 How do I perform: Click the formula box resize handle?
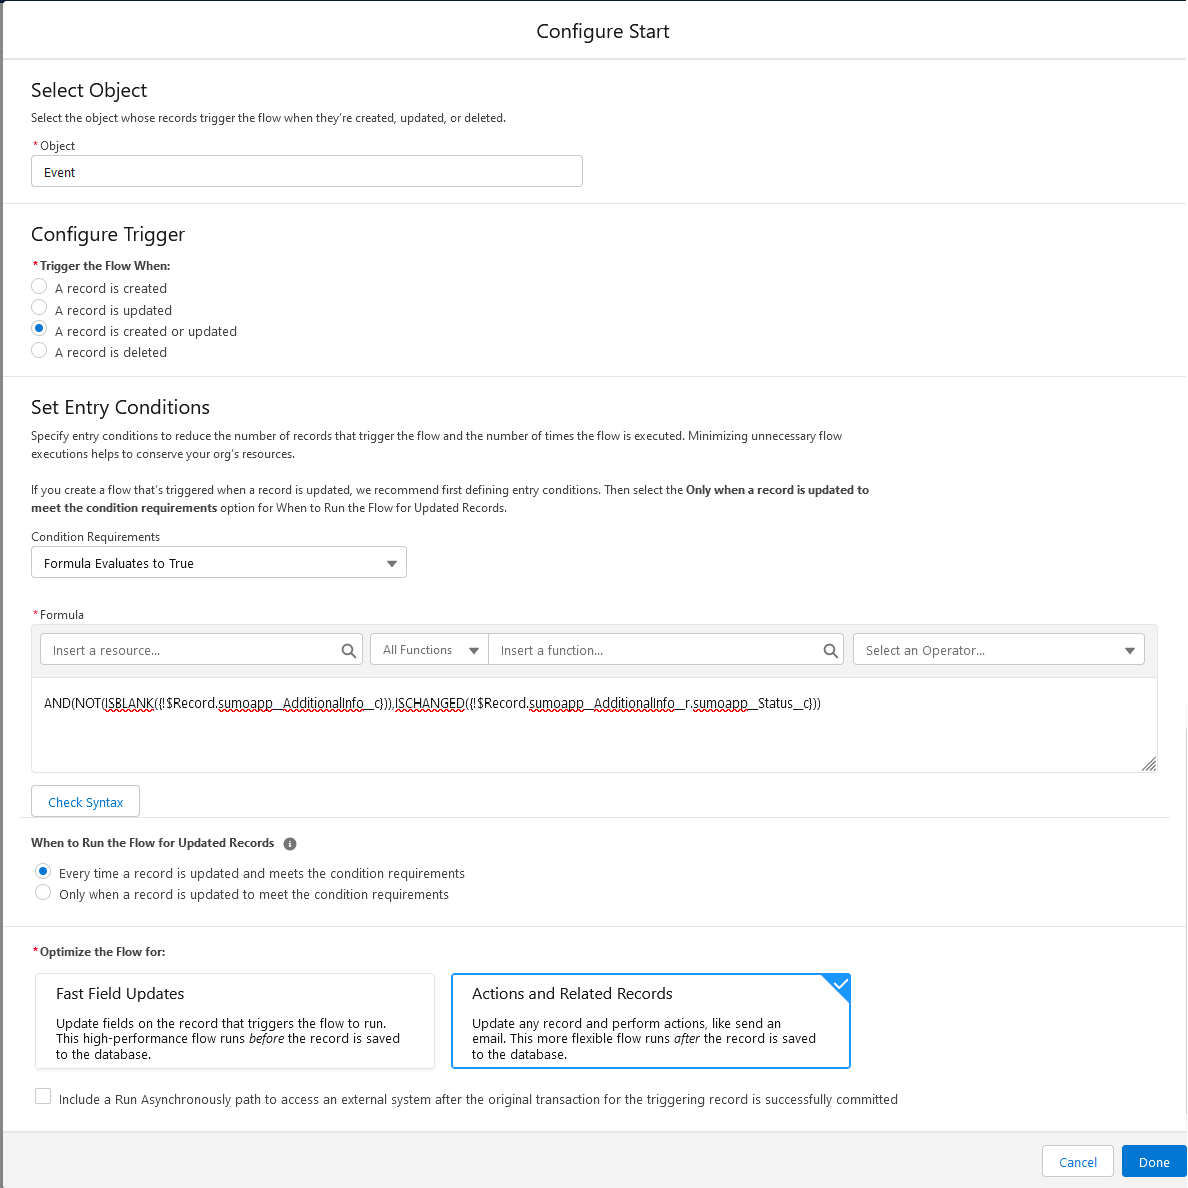coord(1148,764)
